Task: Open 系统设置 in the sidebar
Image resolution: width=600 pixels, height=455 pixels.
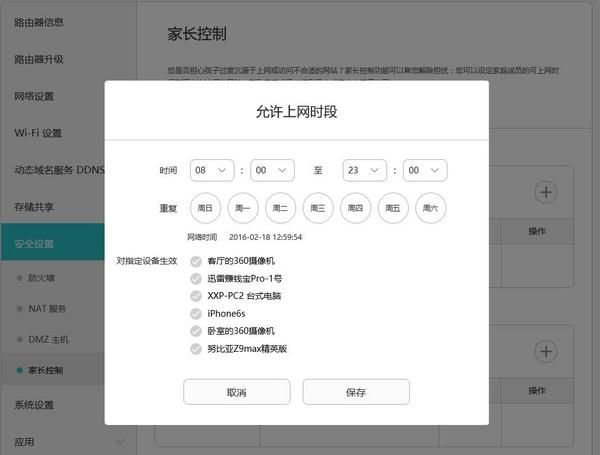Action: click(x=34, y=404)
